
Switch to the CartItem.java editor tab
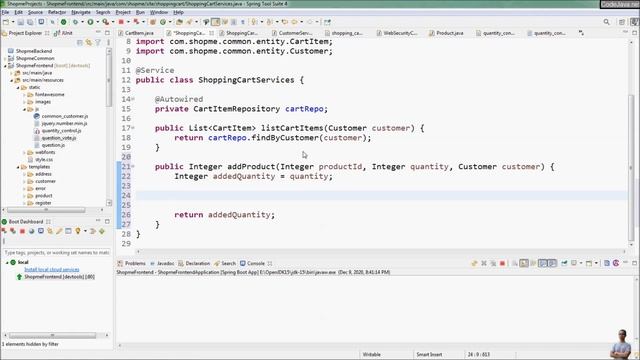[x=136, y=33]
